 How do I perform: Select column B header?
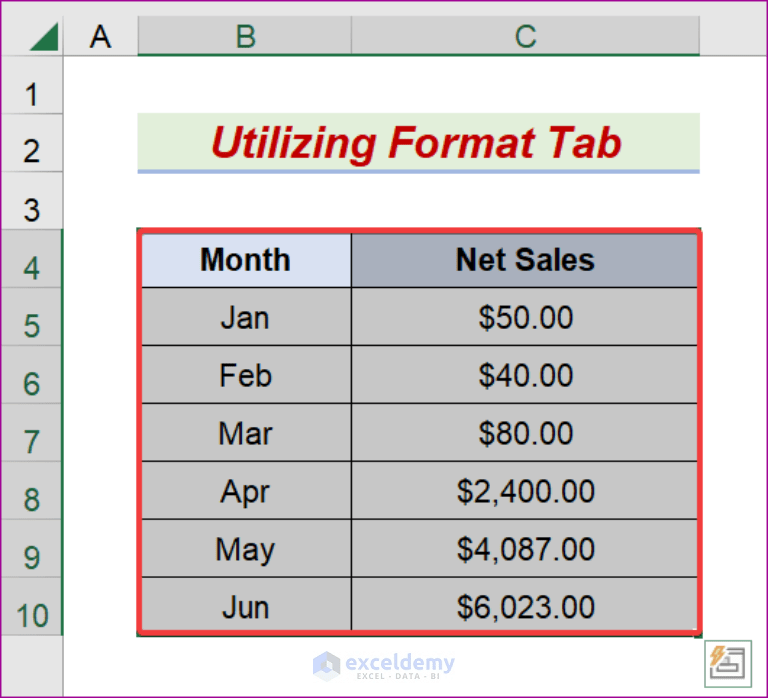coord(245,36)
